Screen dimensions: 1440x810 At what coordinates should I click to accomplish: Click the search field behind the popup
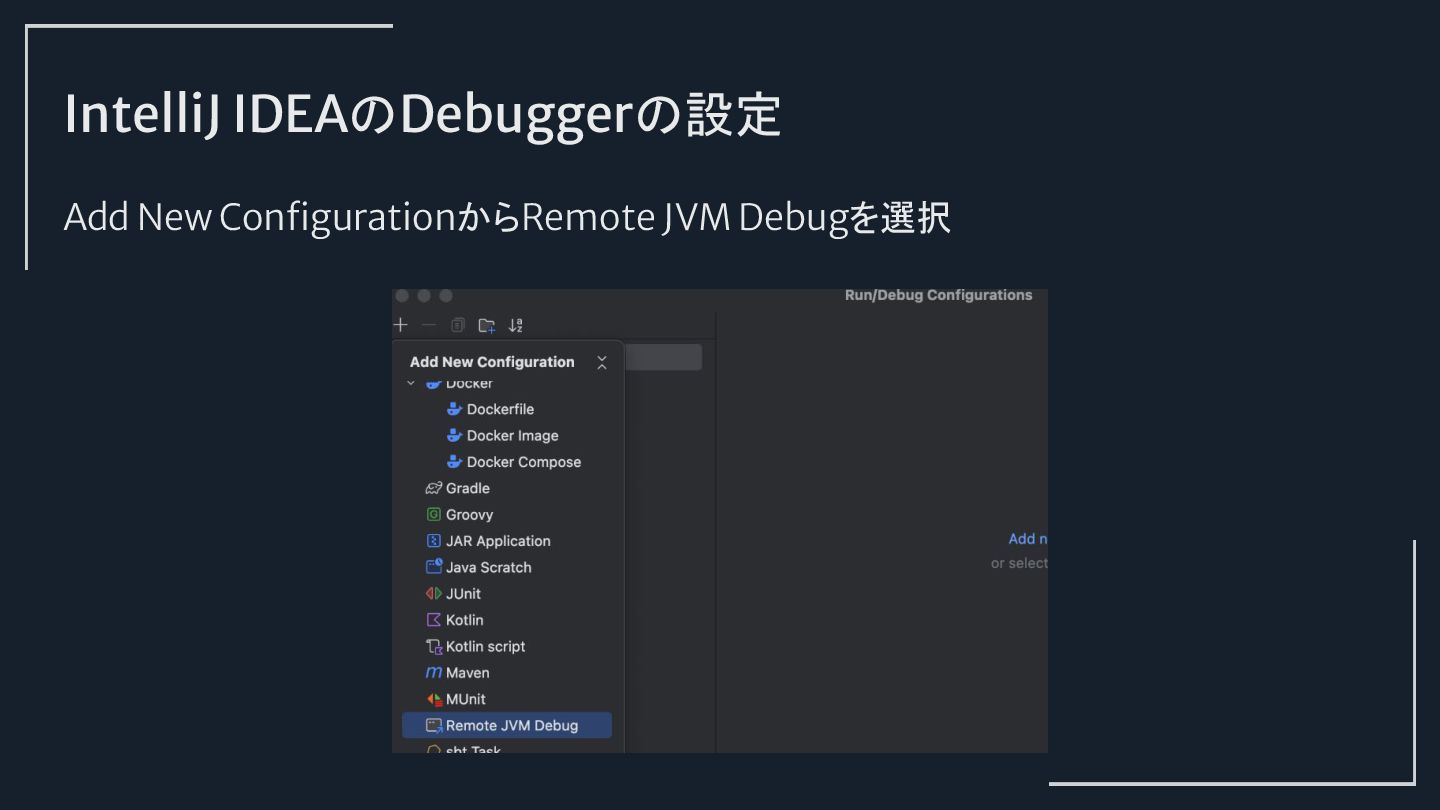click(663, 357)
